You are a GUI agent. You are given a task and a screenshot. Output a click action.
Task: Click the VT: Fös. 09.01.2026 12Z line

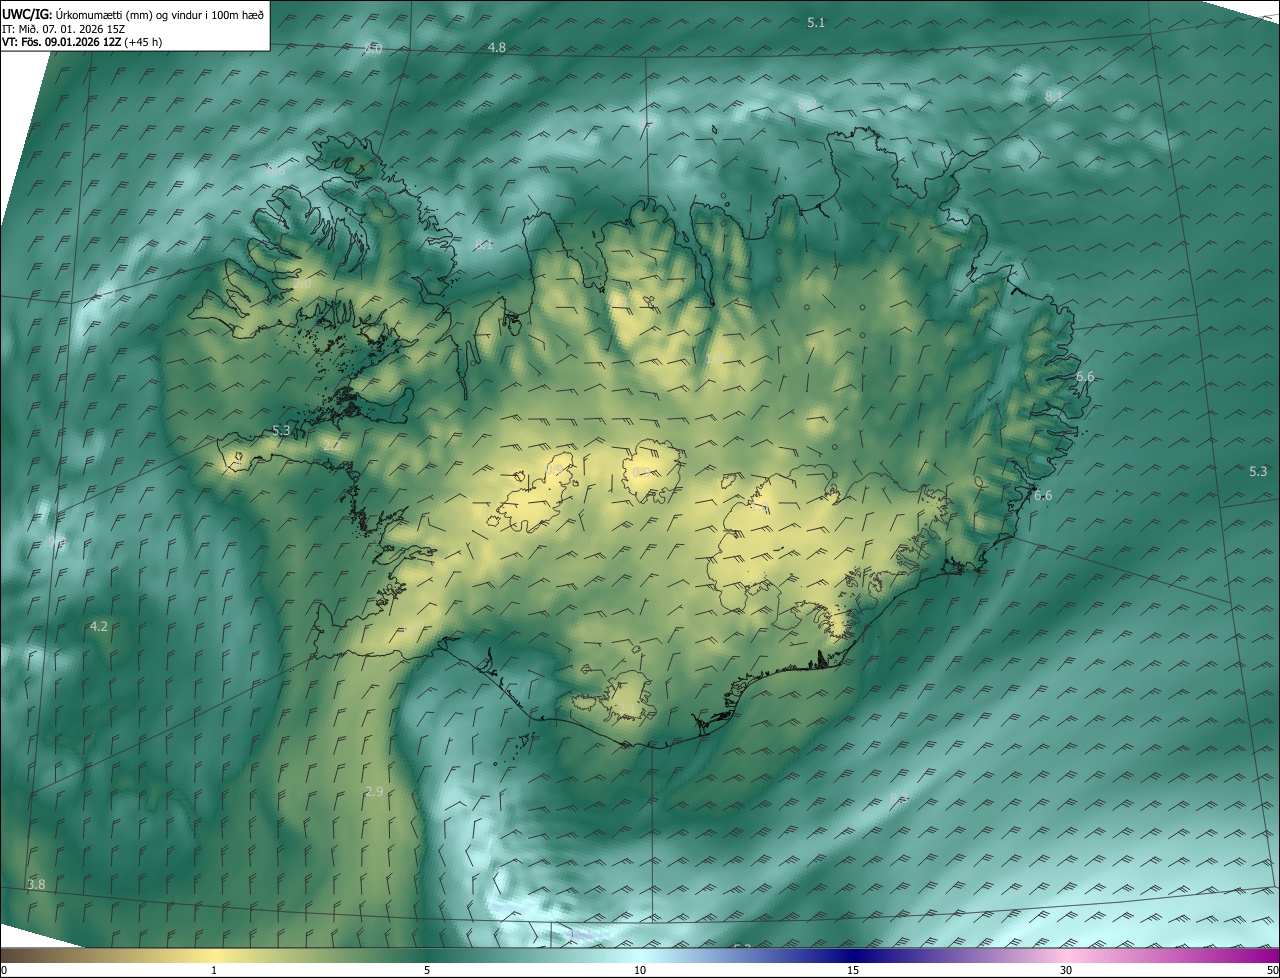pyautogui.click(x=82, y=42)
